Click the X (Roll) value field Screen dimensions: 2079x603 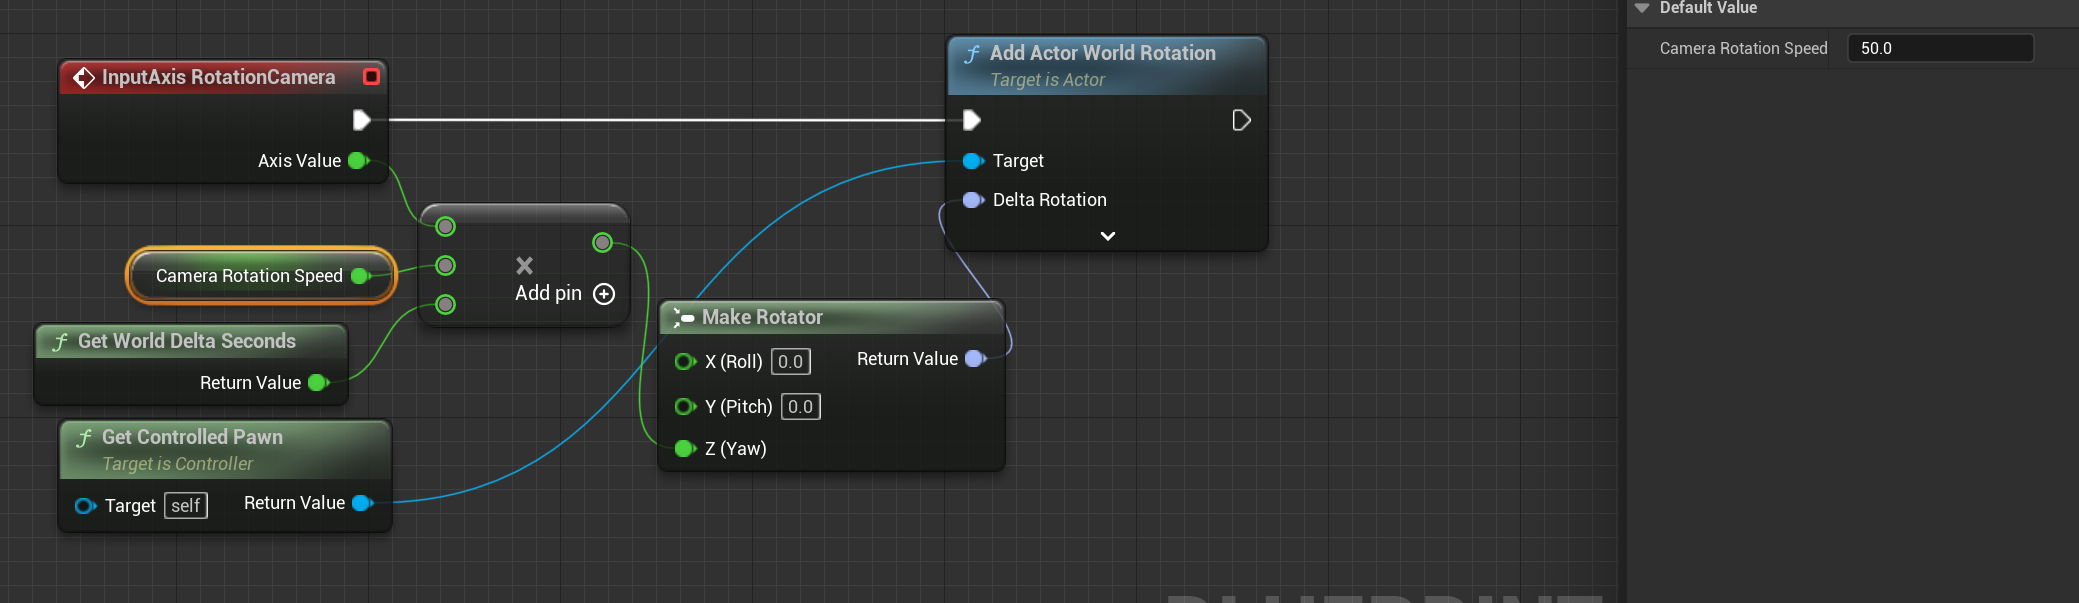pos(791,362)
